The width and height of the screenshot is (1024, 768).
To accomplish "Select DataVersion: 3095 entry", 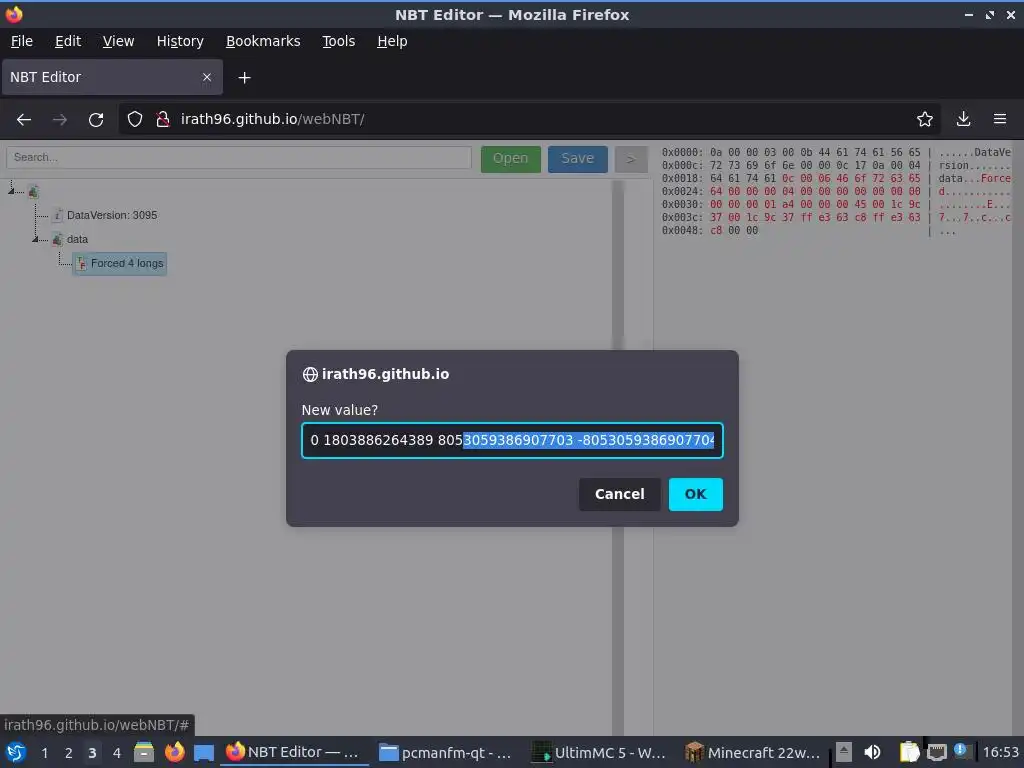I will coord(112,215).
